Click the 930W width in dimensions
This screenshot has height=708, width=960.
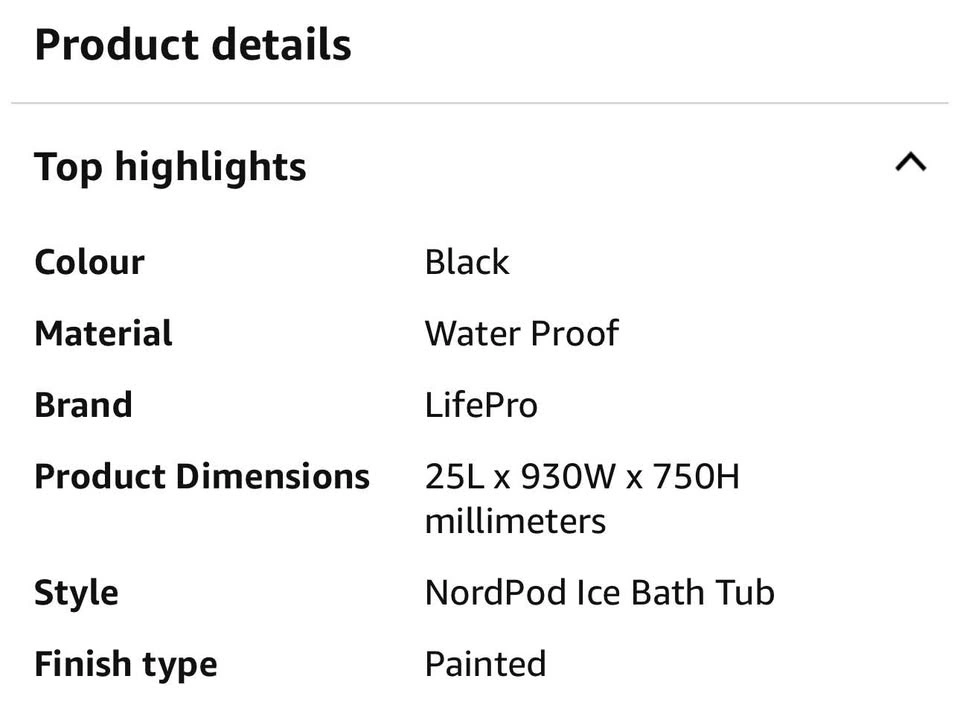tap(564, 476)
